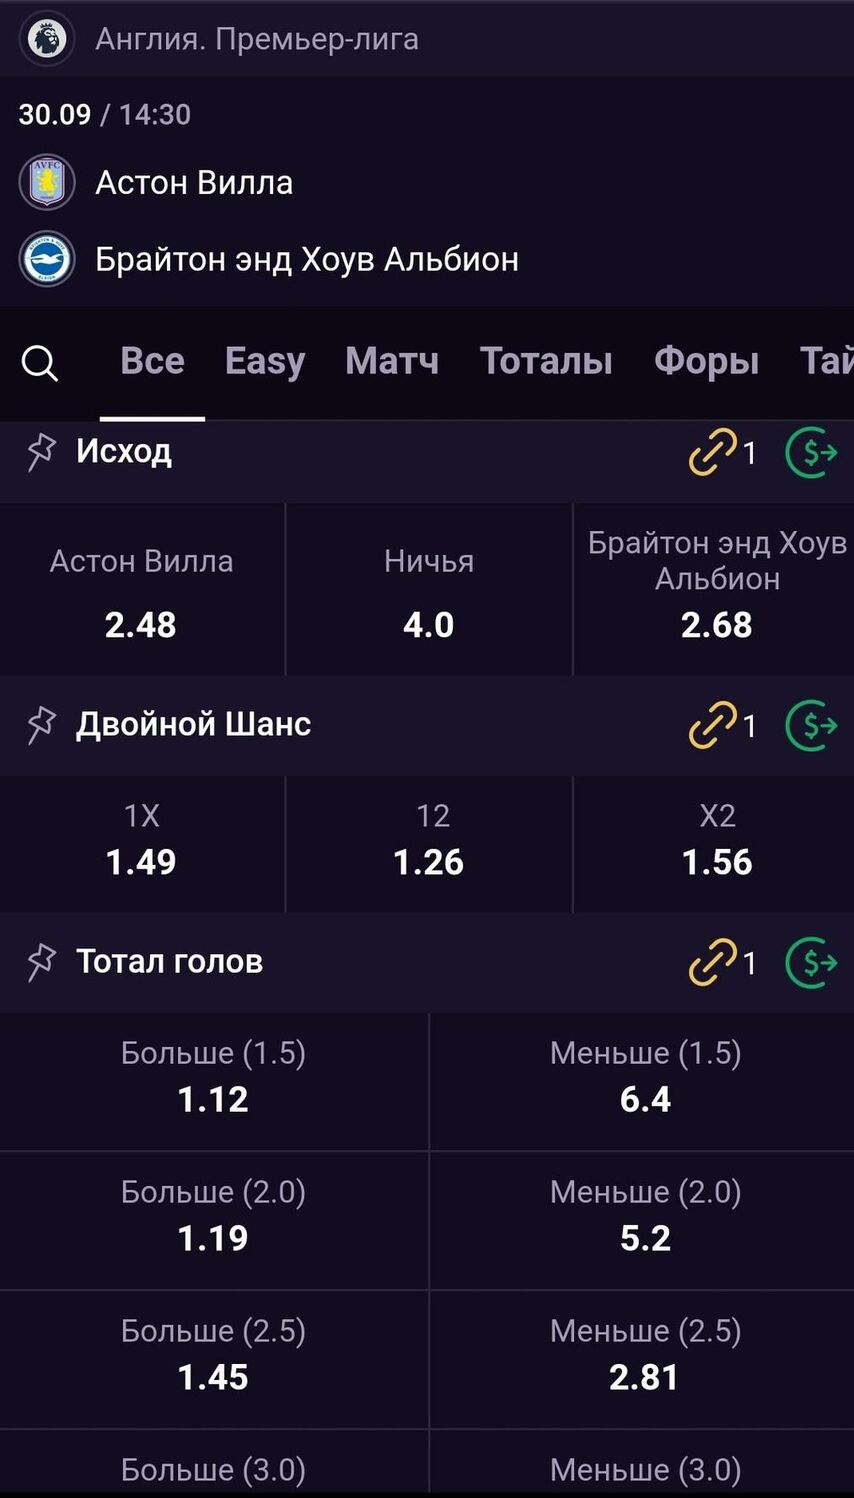Pin the Двойной Шанс market

[40, 725]
